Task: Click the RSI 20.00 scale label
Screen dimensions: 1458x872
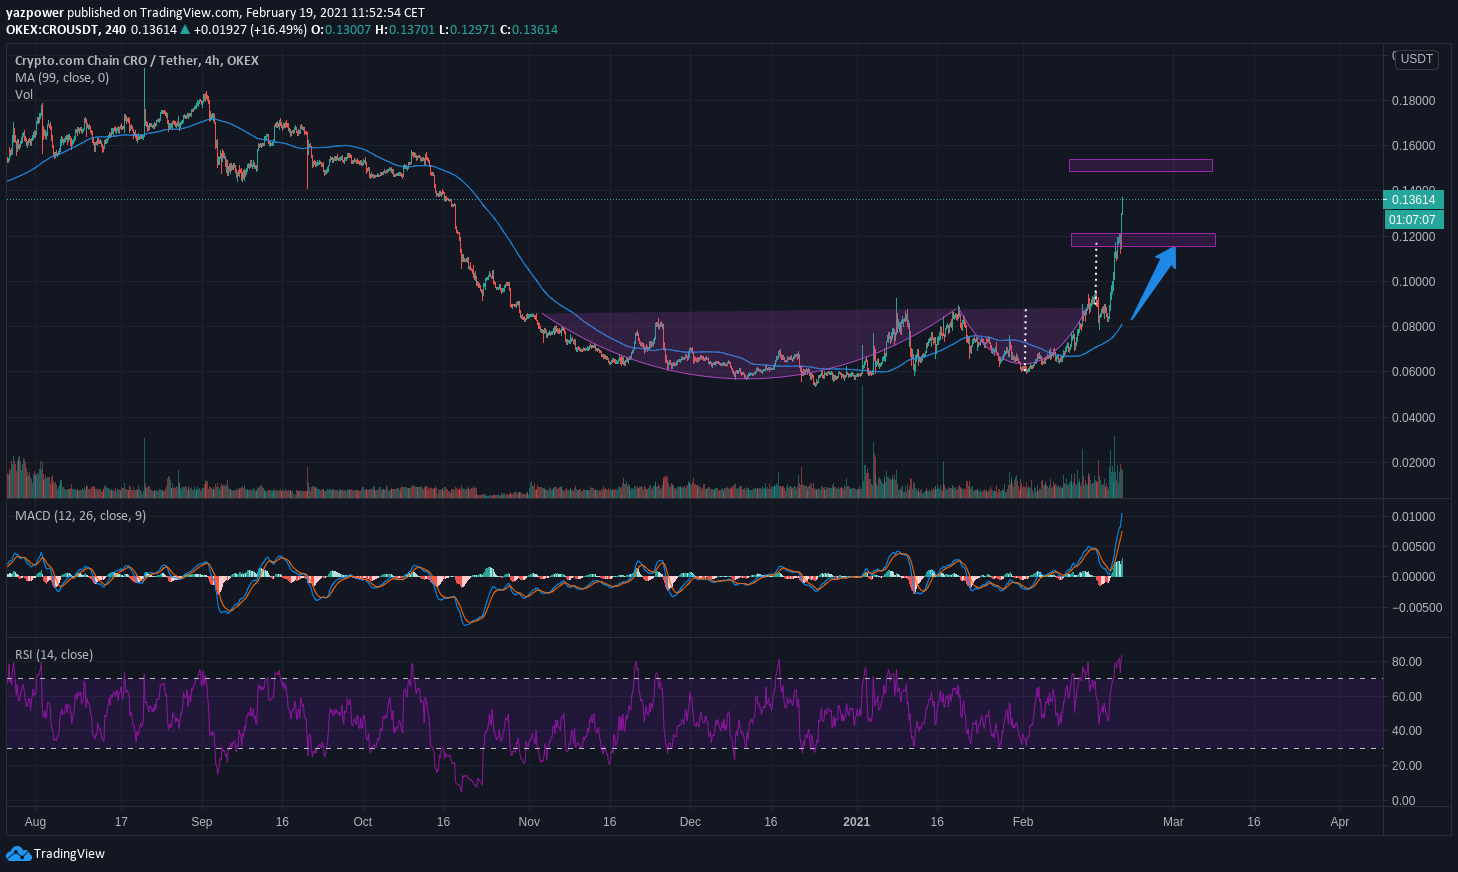Action: (1406, 765)
